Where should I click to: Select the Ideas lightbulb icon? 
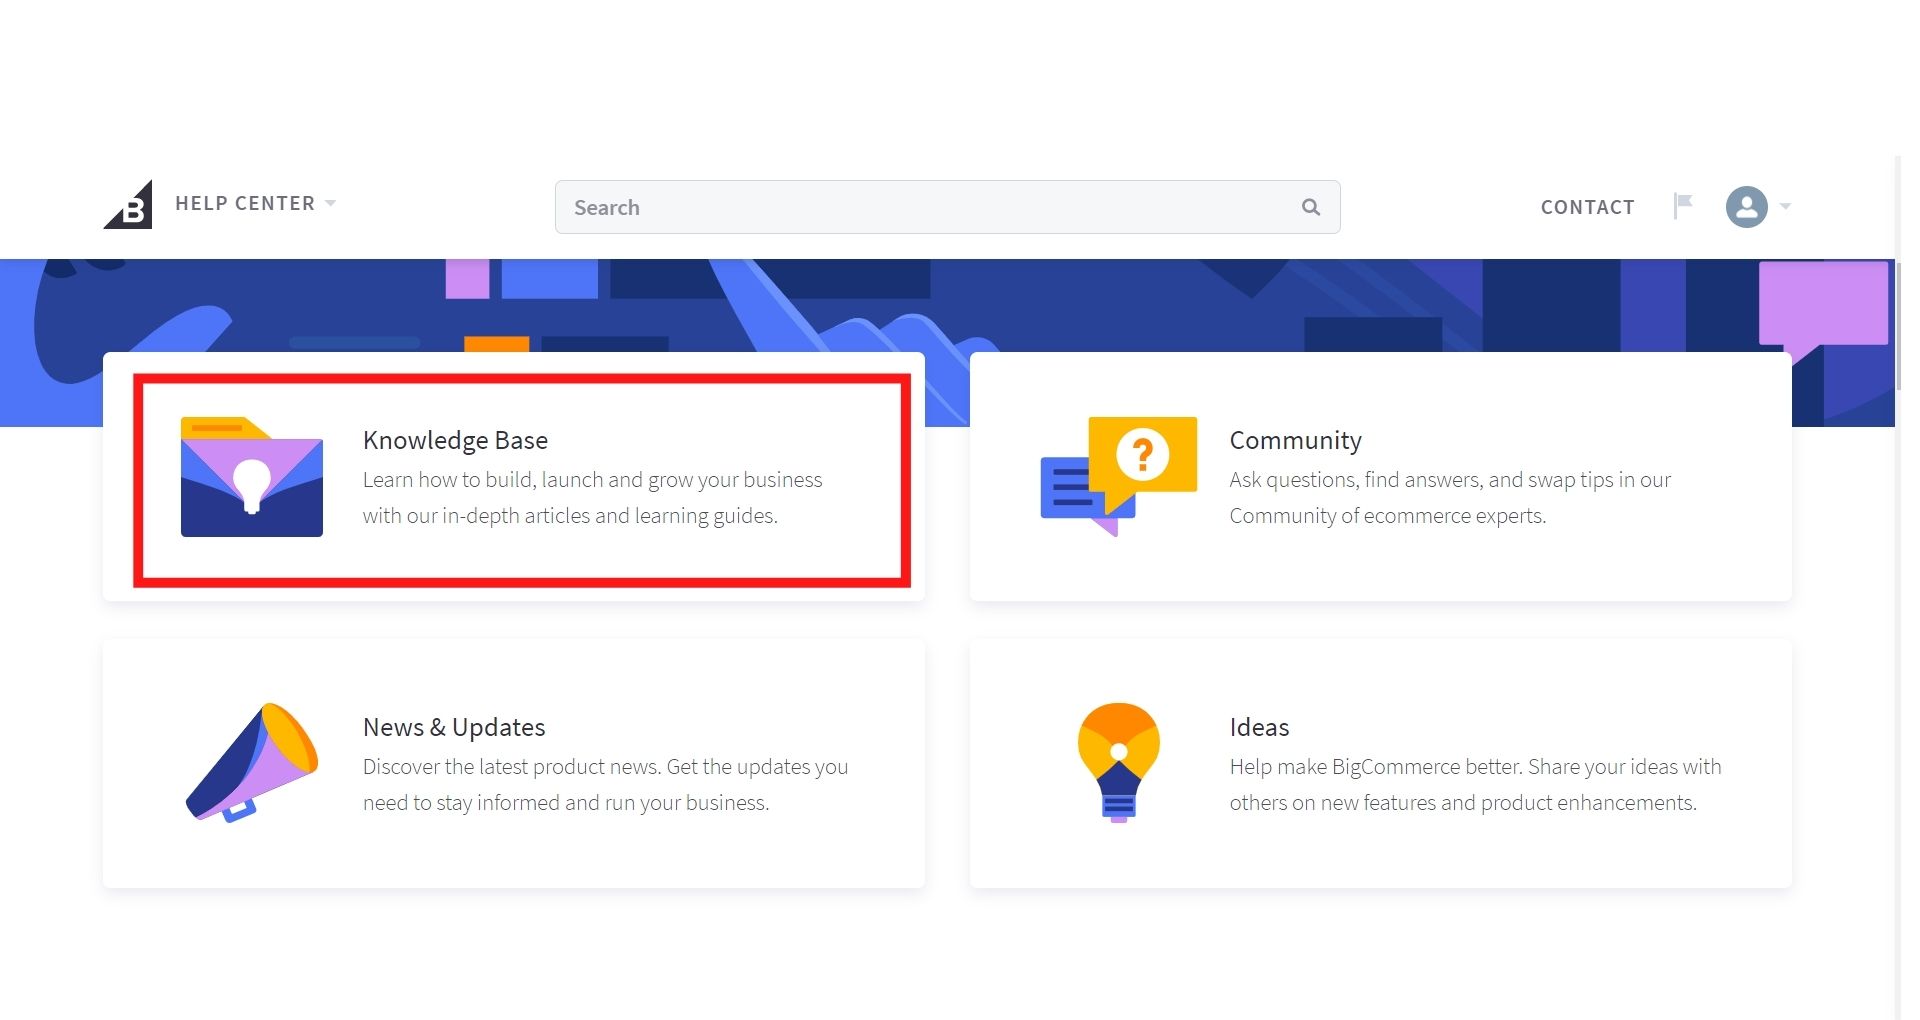1117,762
